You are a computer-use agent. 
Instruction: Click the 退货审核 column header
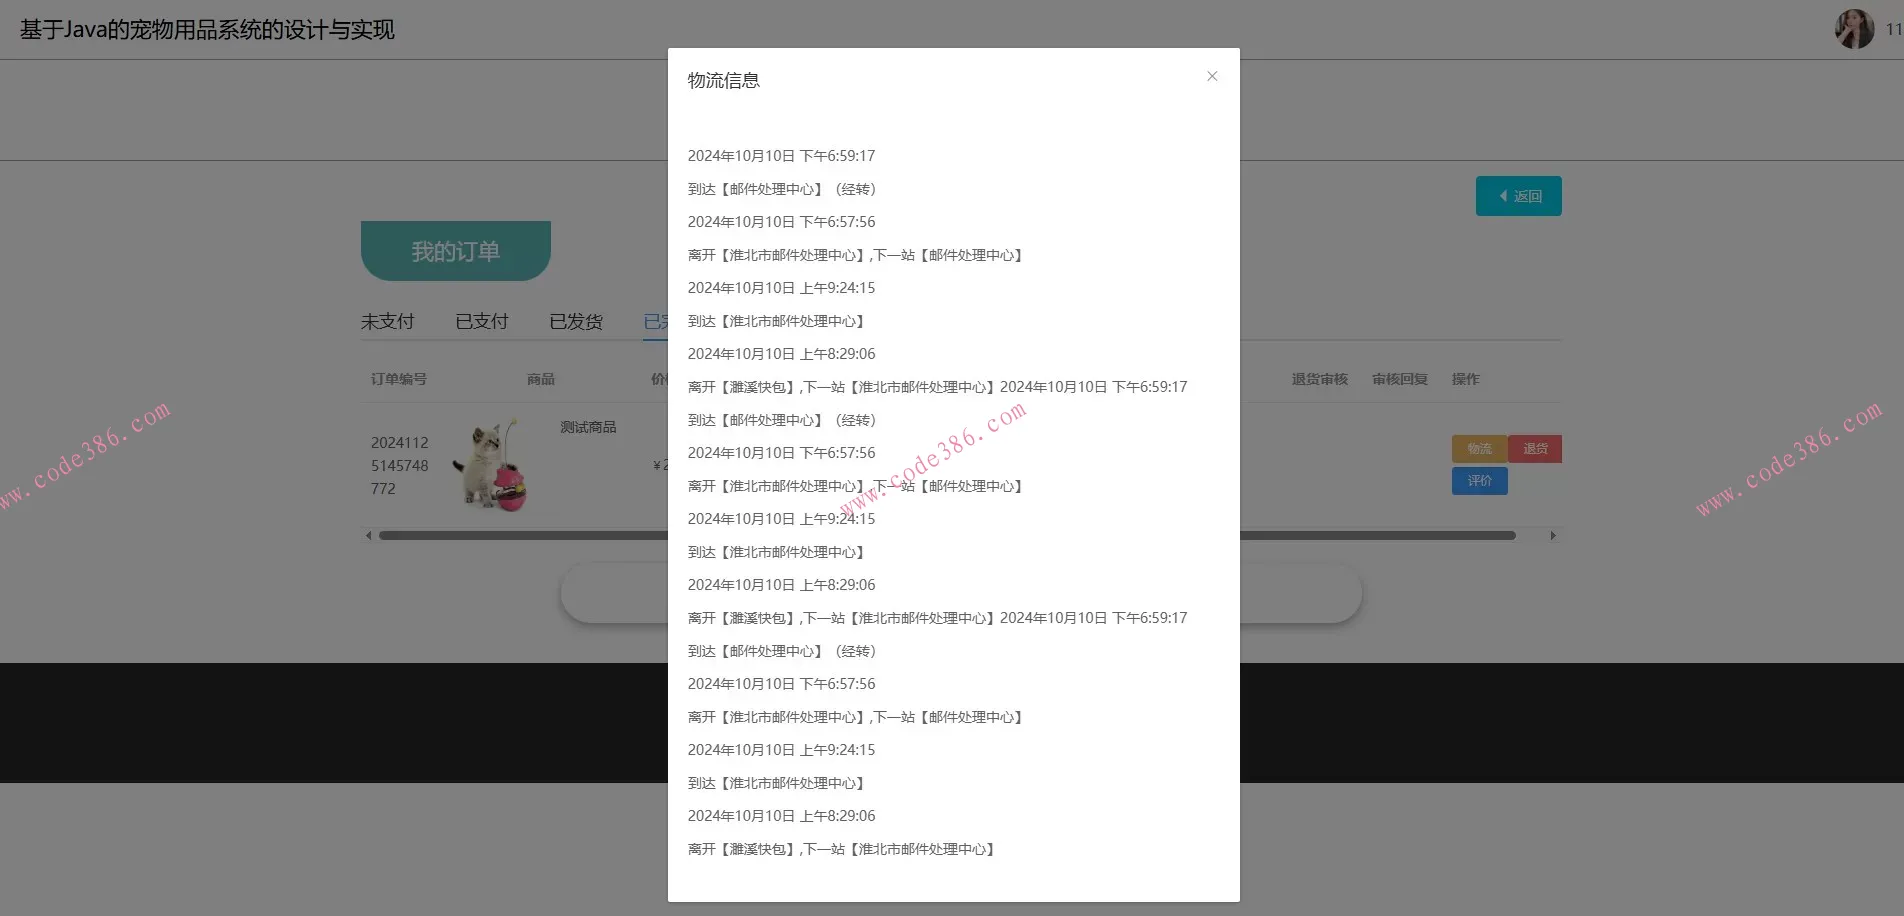[x=1319, y=379]
